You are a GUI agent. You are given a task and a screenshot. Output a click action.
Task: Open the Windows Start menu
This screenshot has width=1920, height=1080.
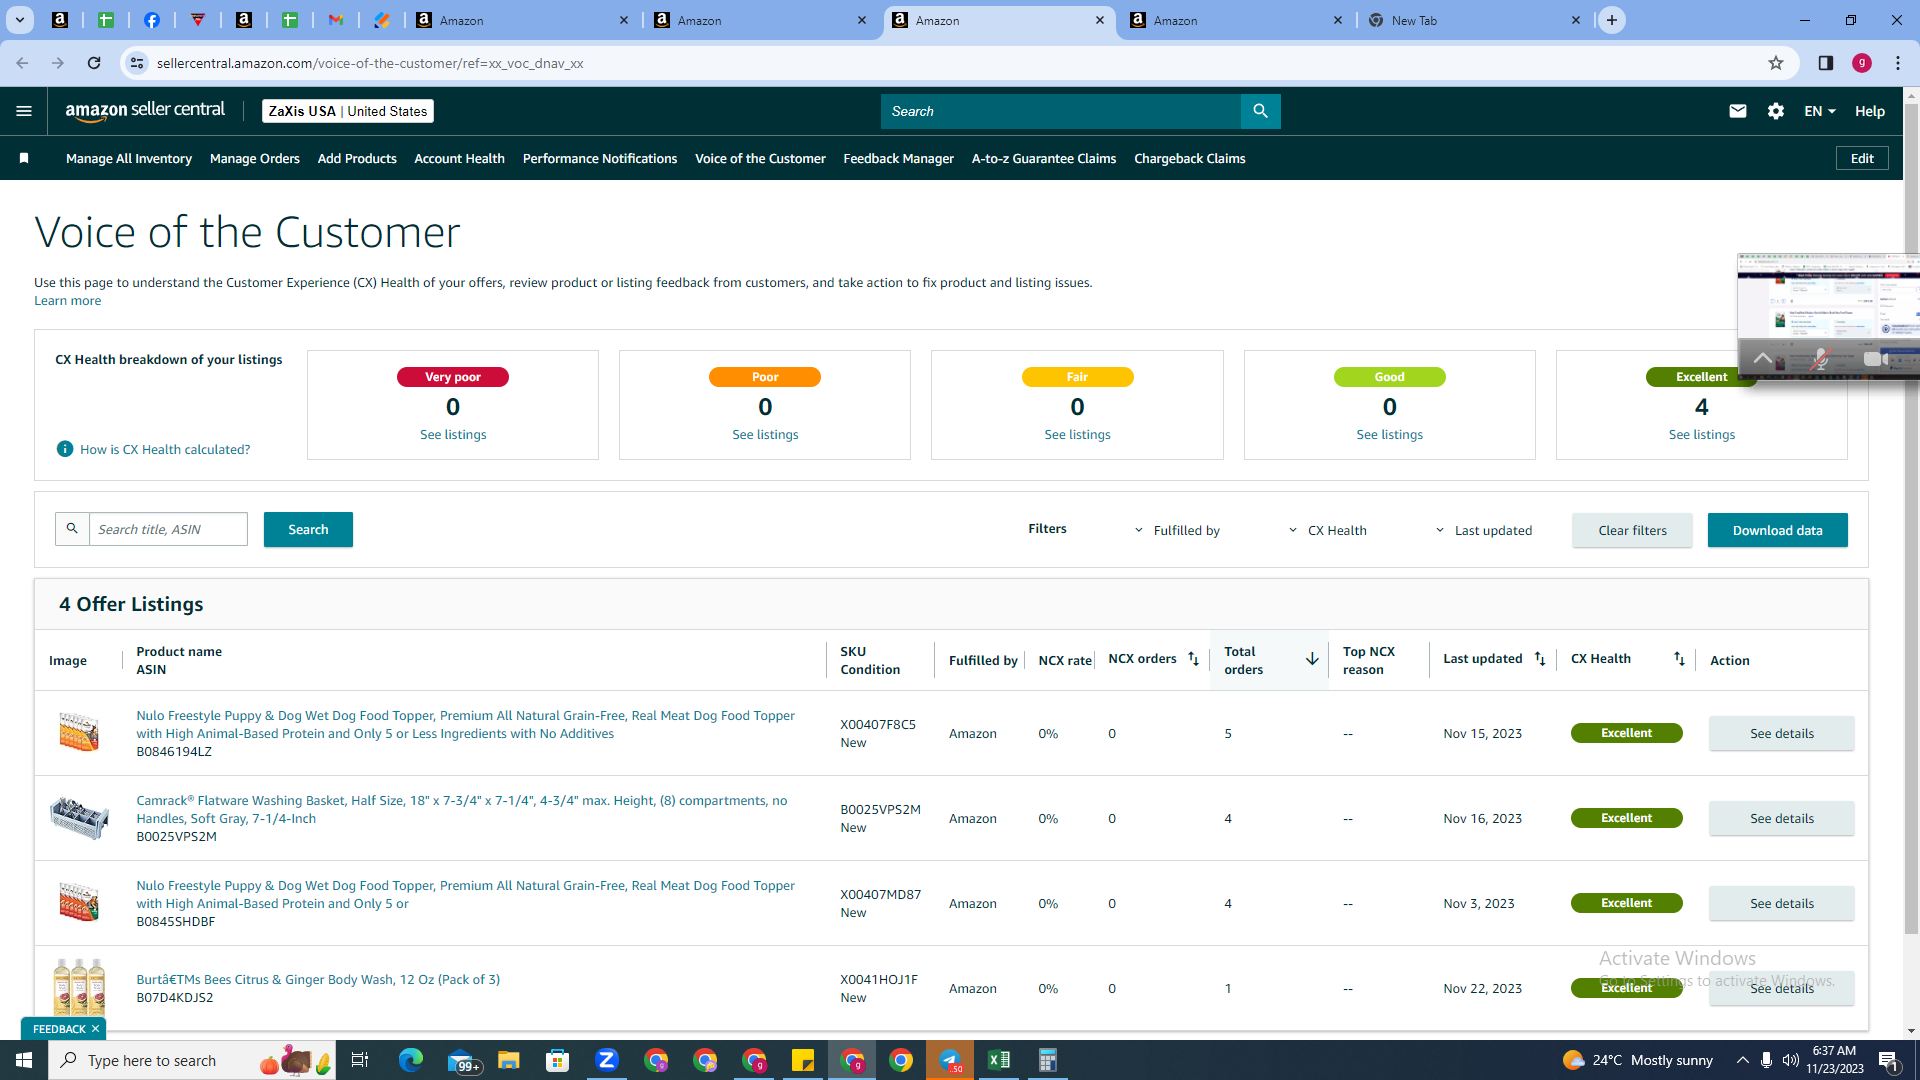pos(24,1060)
